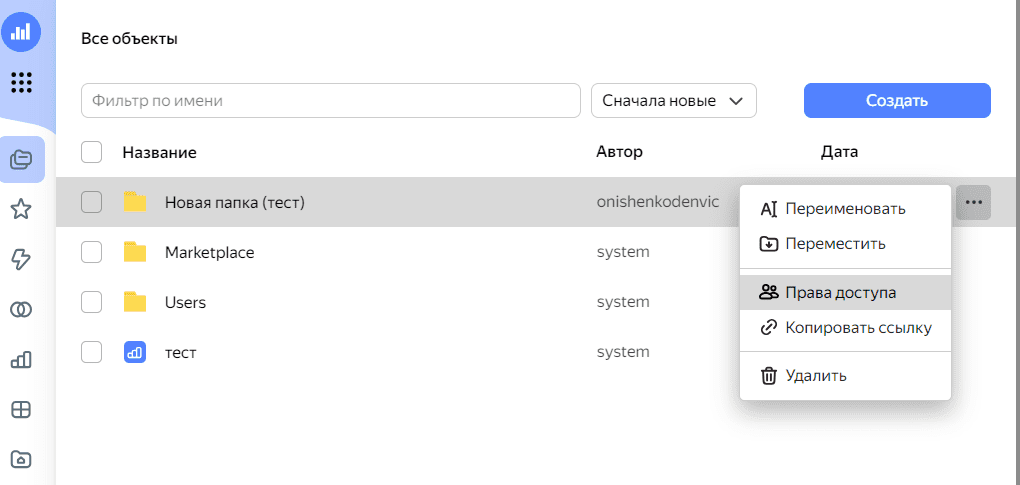
Task: Check the box for Marketplace folder
Action: pos(92,252)
